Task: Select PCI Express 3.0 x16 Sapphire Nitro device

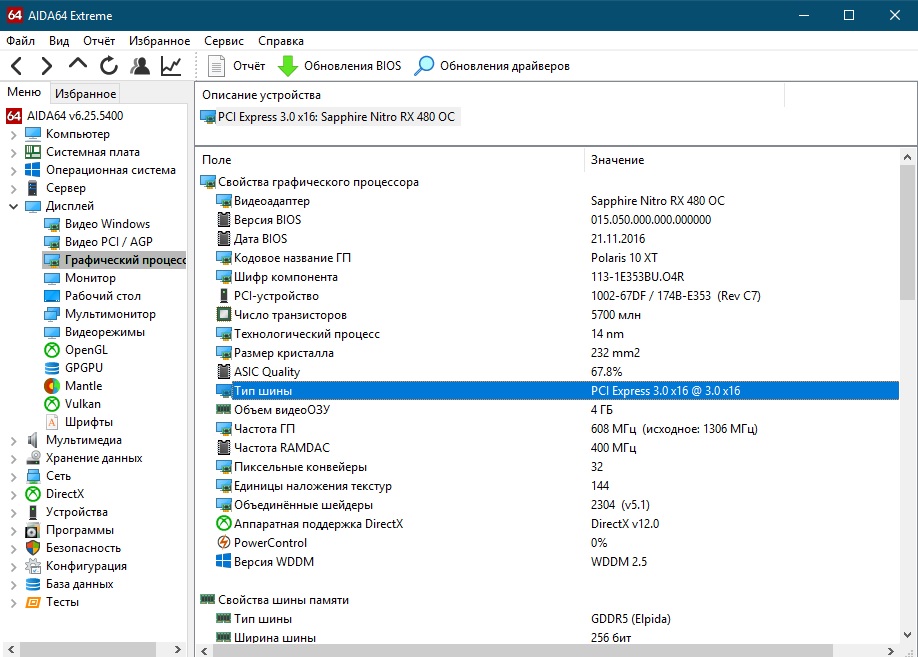Action: pyautogui.click(x=328, y=117)
